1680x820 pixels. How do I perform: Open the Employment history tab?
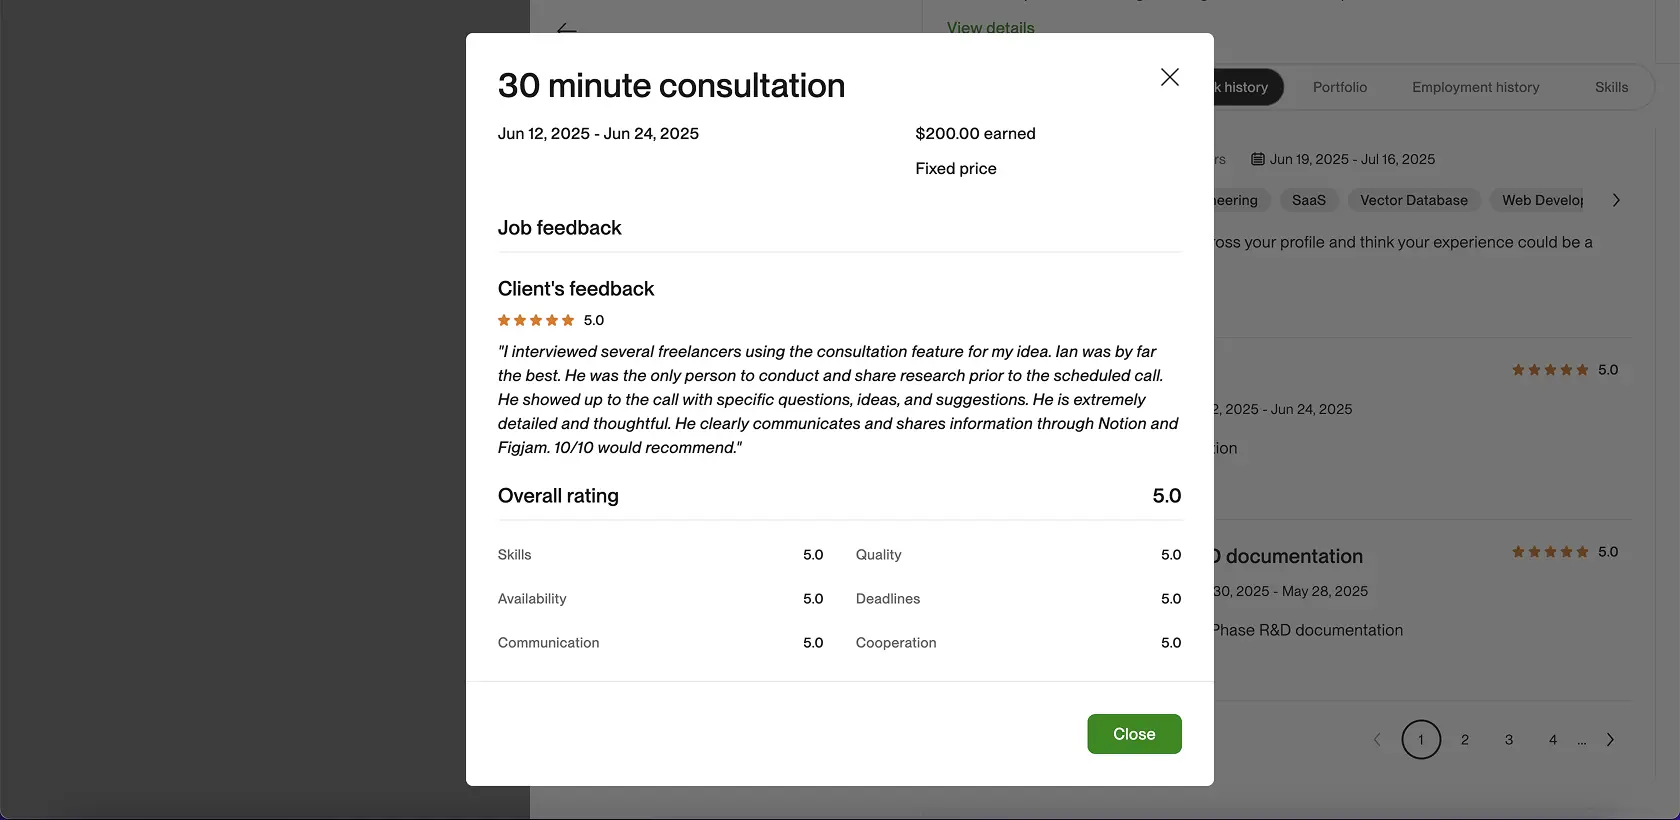(1475, 87)
